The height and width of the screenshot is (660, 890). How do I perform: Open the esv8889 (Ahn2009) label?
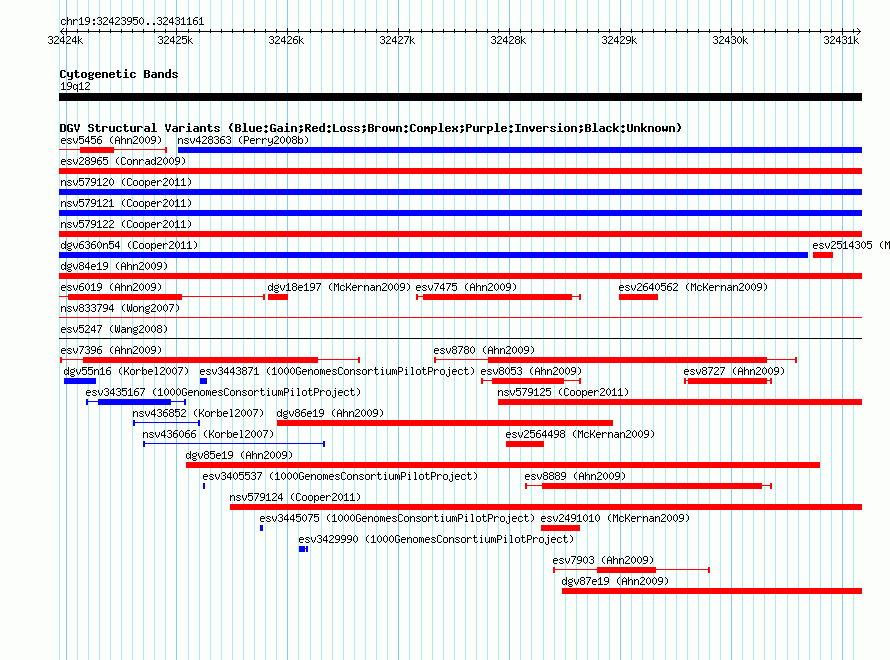(x=575, y=476)
